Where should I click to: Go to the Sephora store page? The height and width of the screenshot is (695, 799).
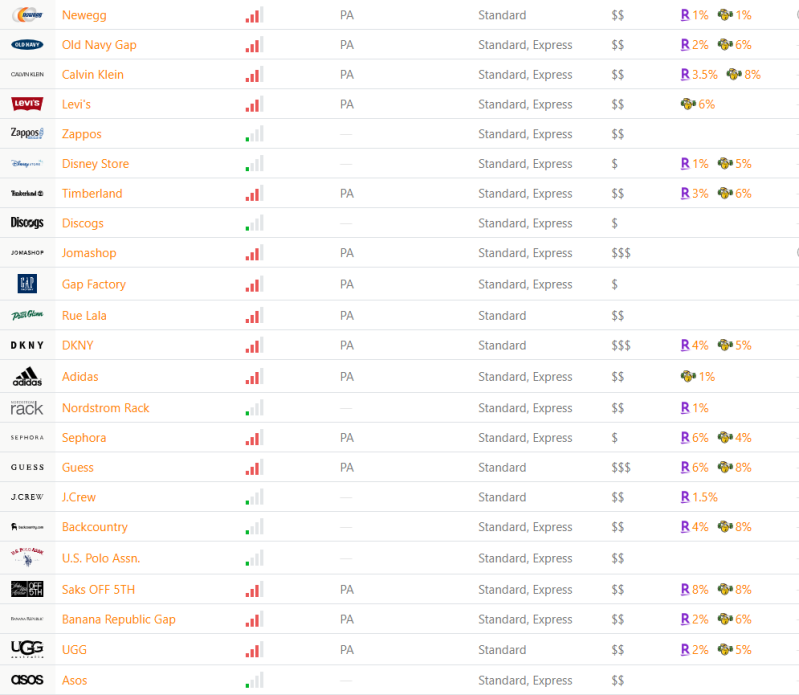(x=84, y=438)
